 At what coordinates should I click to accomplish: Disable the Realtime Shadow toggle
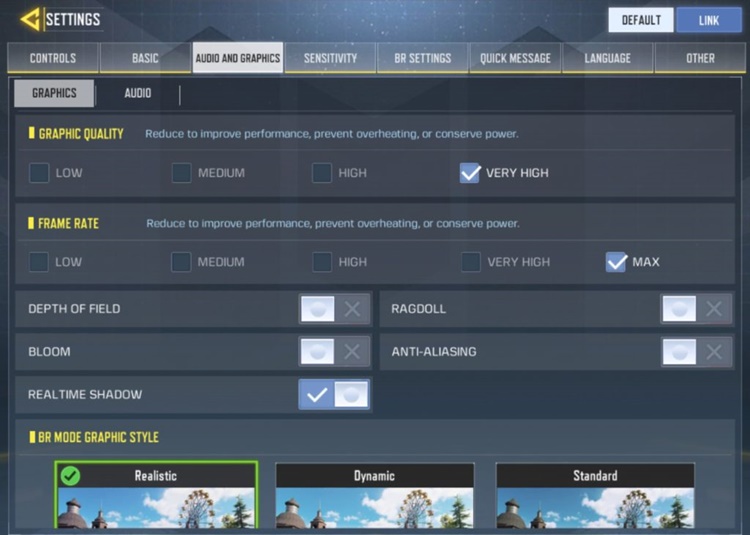[x=334, y=394]
